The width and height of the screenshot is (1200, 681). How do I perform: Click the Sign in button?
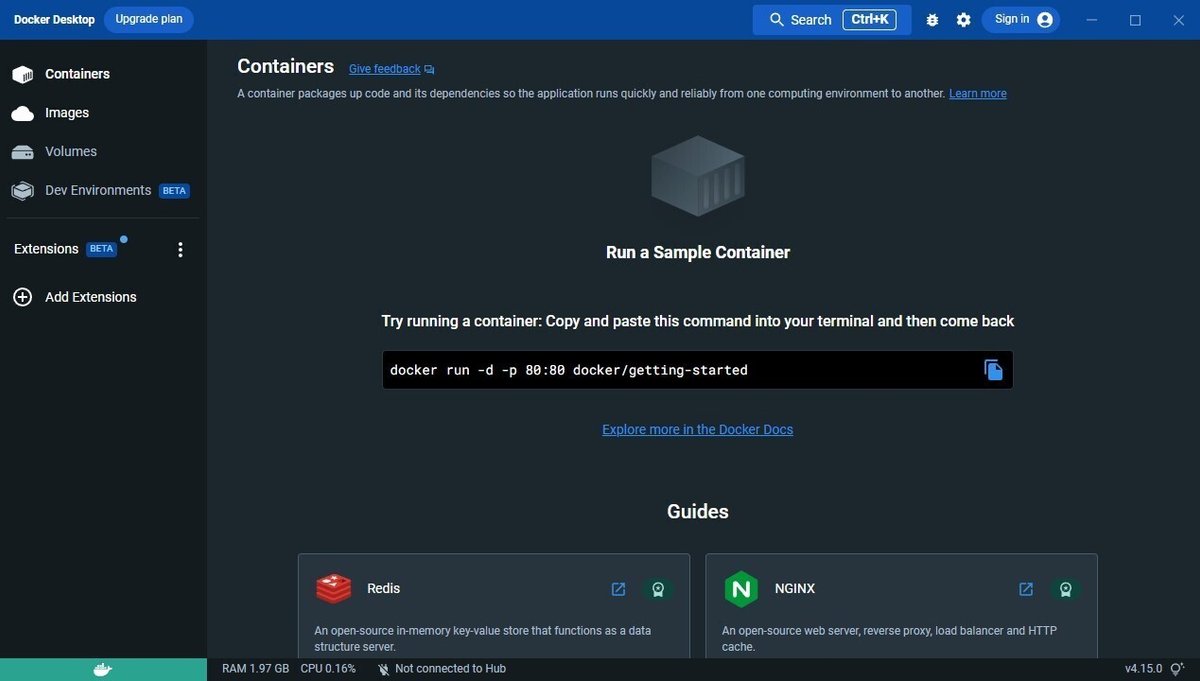click(x=1020, y=20)
